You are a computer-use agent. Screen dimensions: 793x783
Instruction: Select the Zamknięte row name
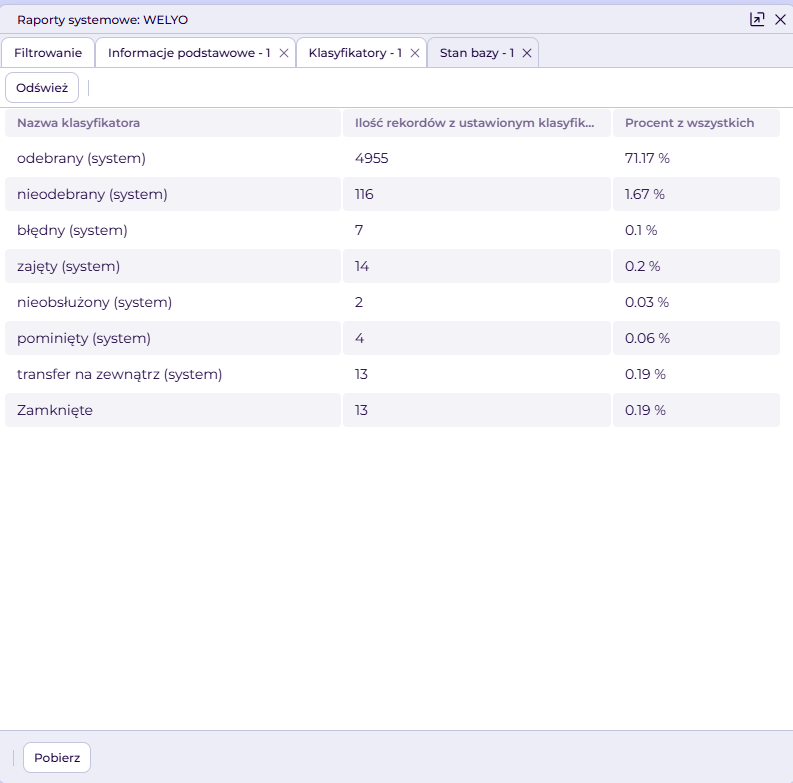coord(55,410)
